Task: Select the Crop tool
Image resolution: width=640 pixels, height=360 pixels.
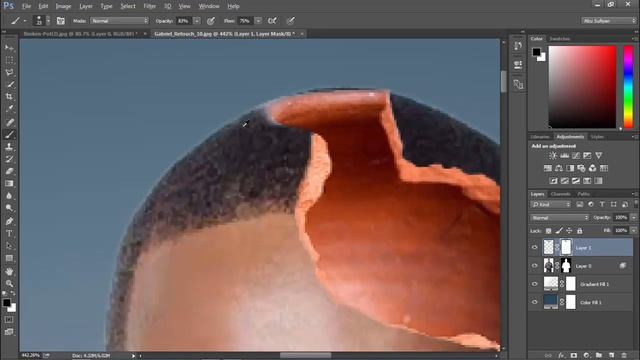Action: click(9, 97)
